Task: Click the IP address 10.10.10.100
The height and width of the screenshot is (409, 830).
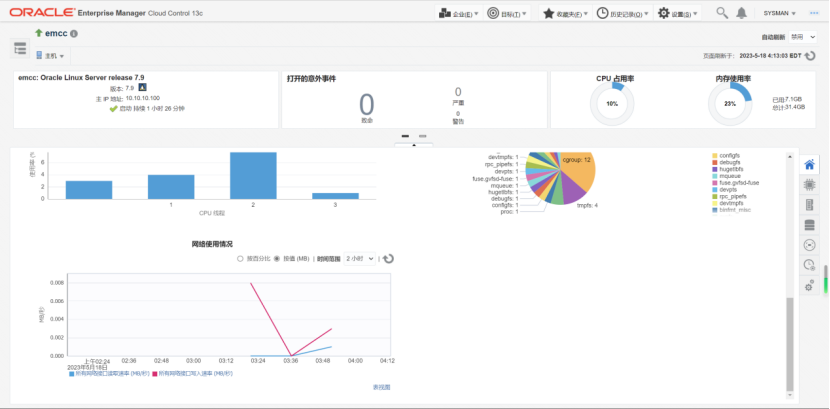Action: tap(142, 98)
